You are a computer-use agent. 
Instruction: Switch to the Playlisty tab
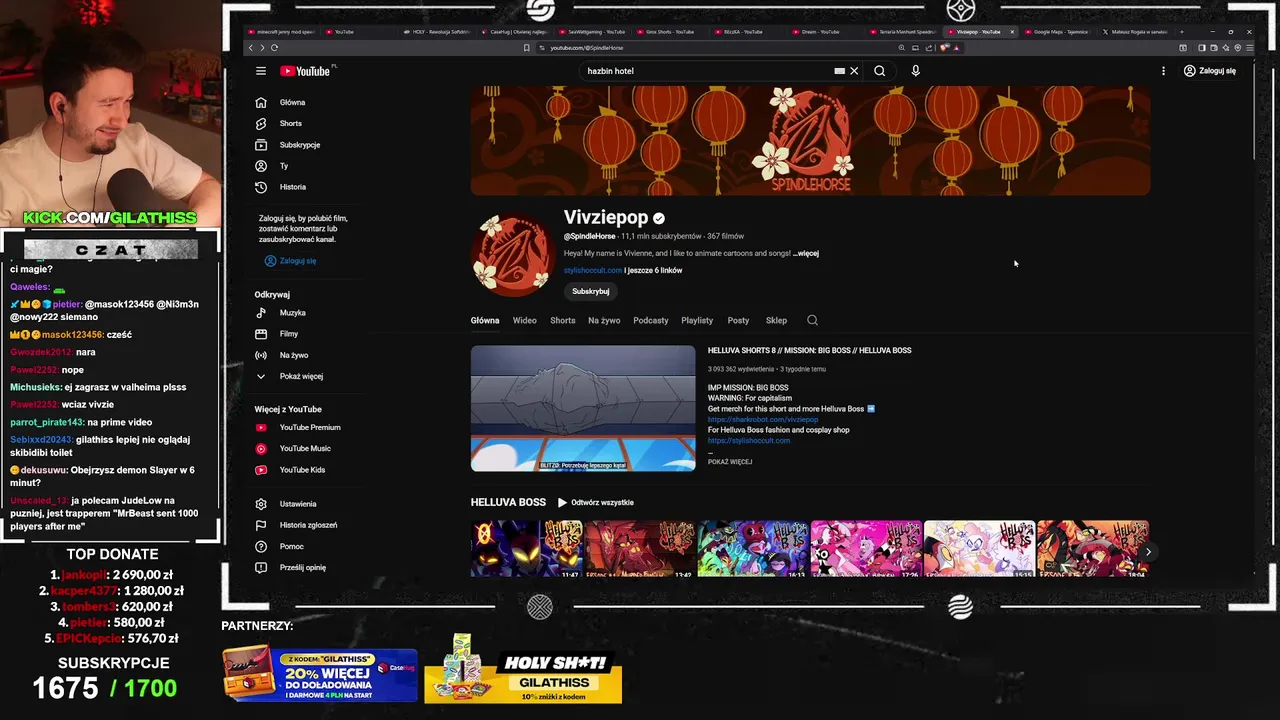pos(697,320)
